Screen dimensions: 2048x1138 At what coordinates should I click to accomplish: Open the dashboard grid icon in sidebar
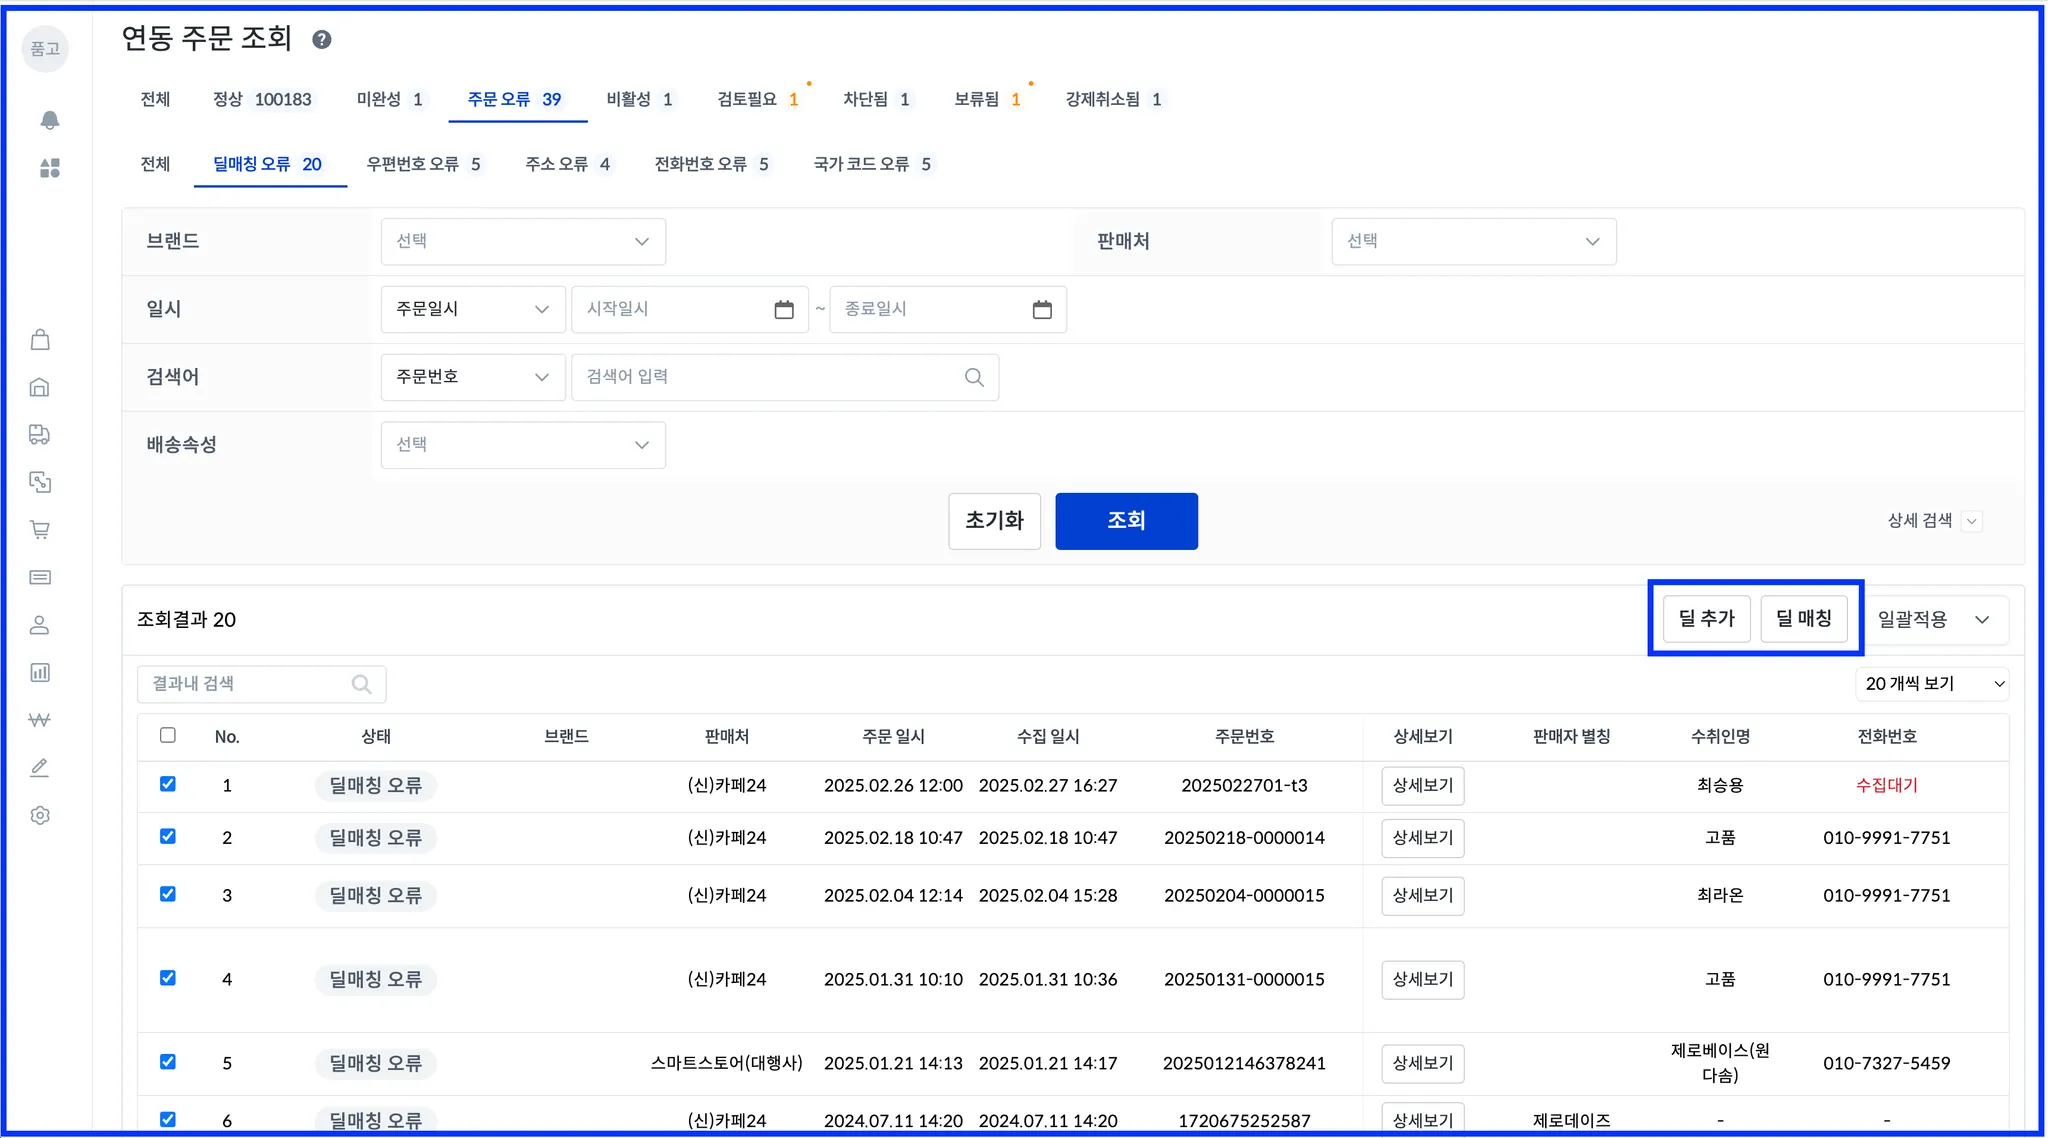[x=49, y=168]
